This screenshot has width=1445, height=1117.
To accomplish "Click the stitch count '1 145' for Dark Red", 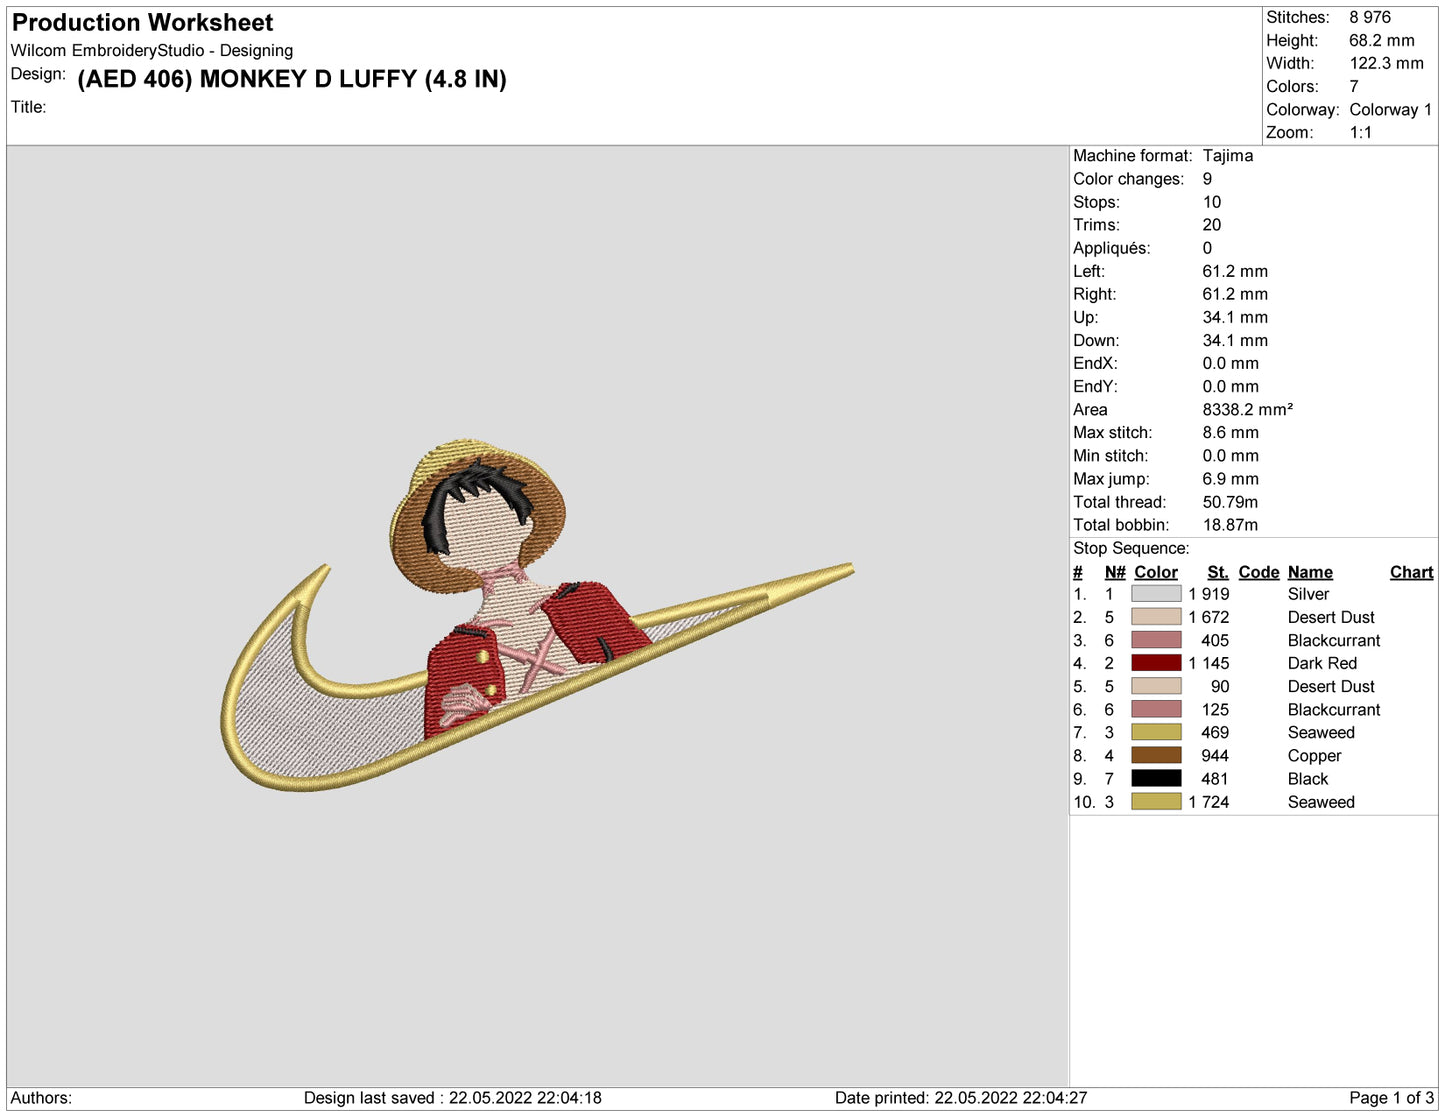I will (x=1209, y=663).
